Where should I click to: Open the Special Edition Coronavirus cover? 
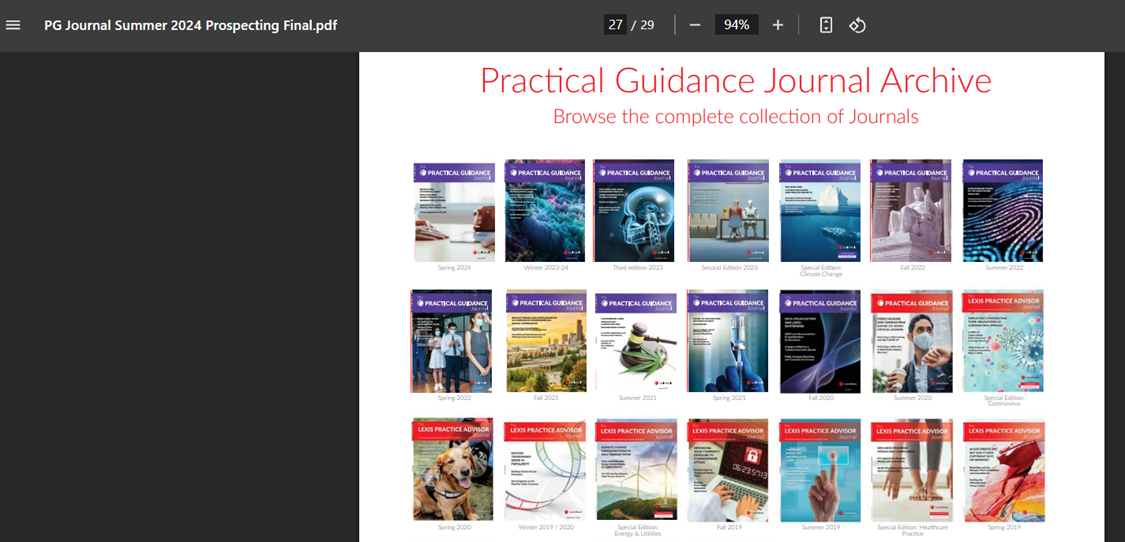(1003, 341)
